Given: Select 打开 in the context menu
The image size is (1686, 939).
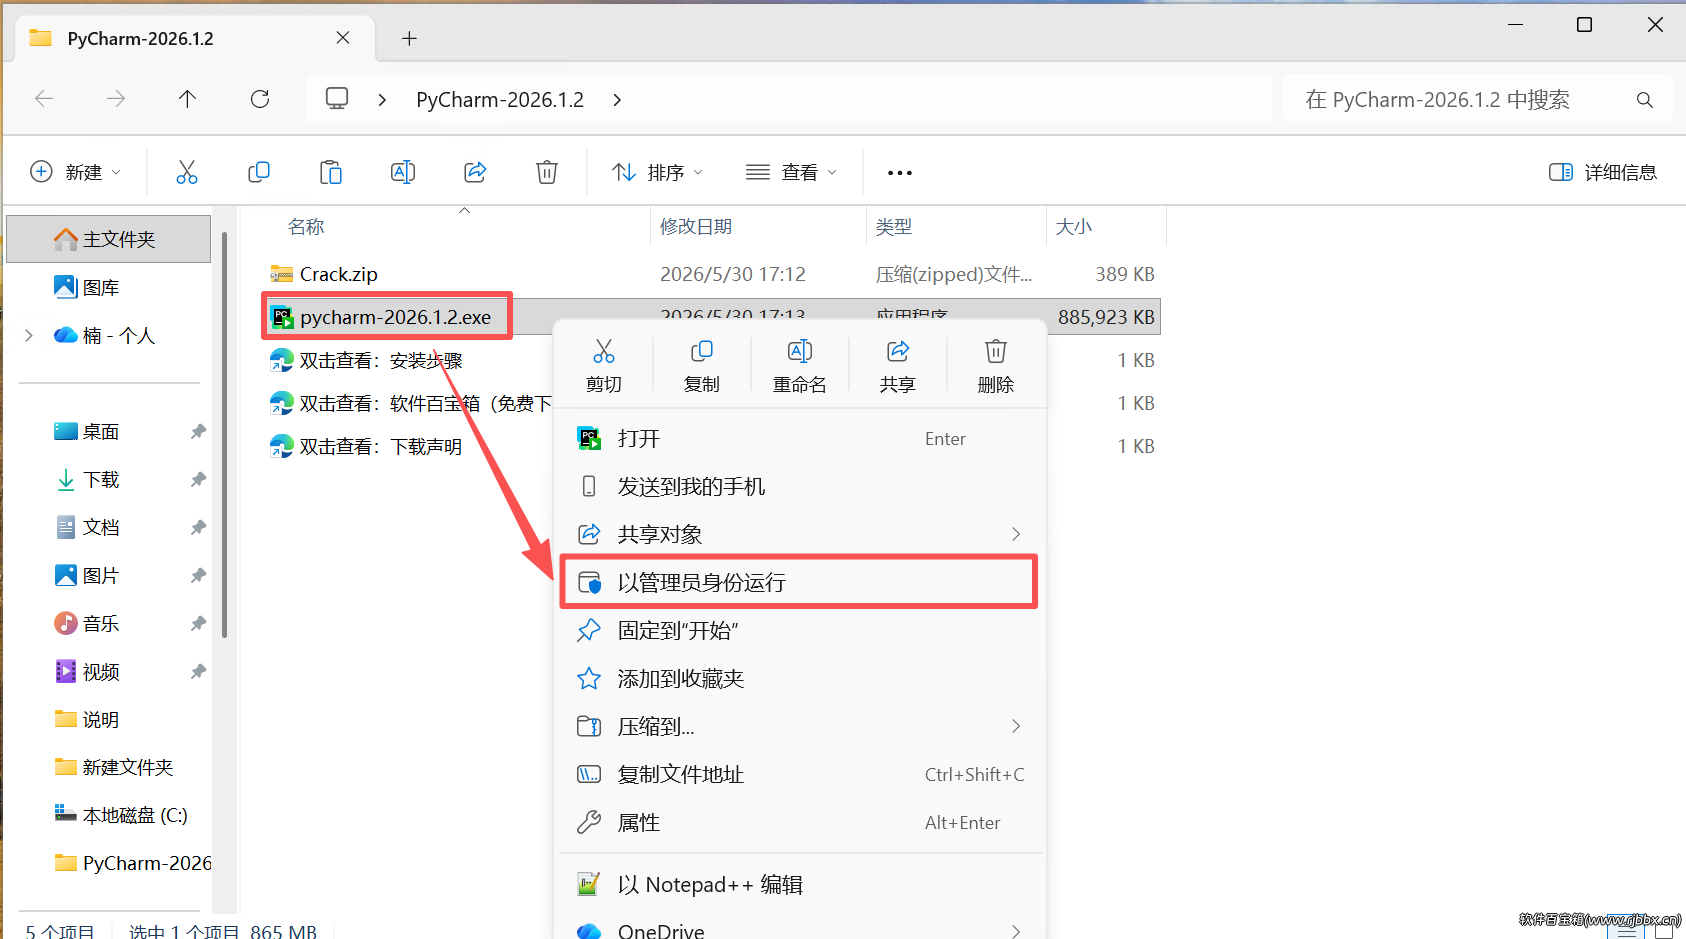Looking at the screenshot, I should pyautogui.click(x=800, y=439).
